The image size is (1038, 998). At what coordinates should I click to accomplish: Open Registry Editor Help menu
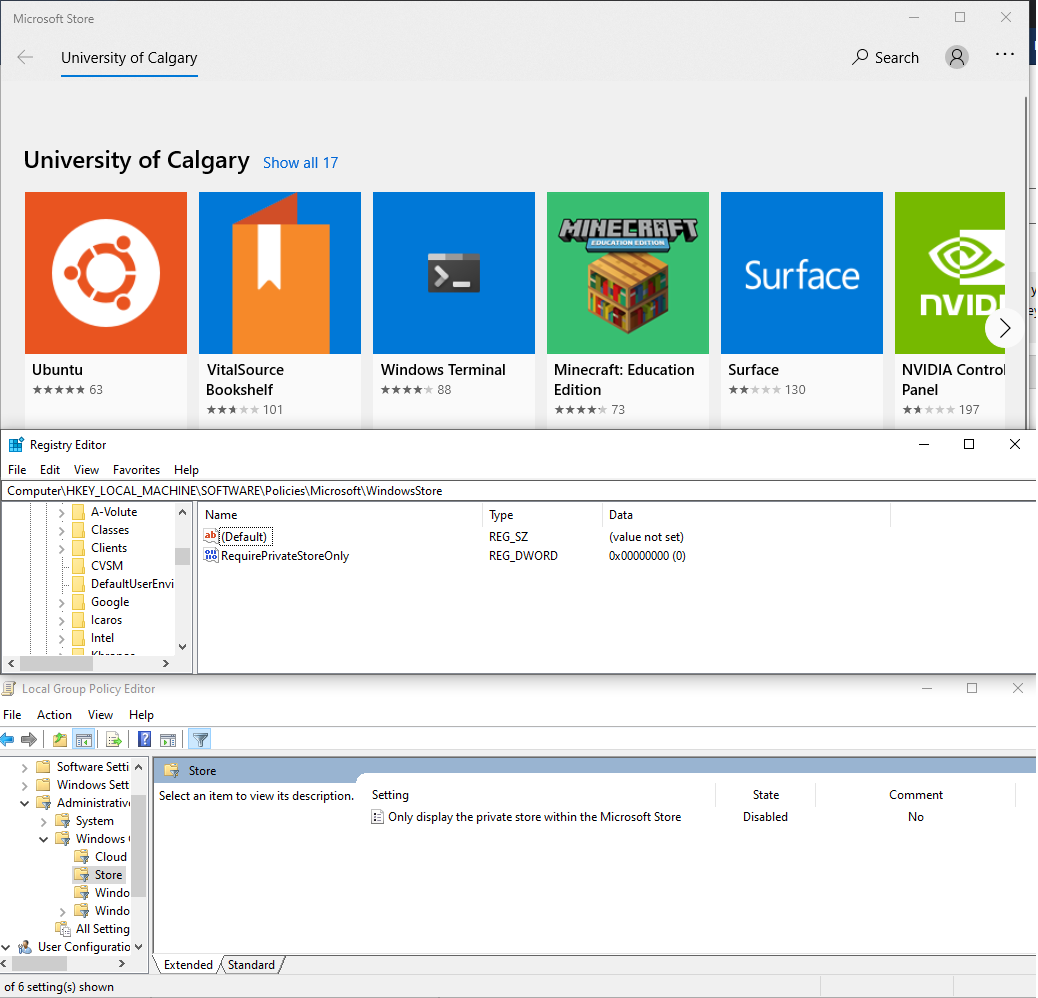tap(186, 470)
